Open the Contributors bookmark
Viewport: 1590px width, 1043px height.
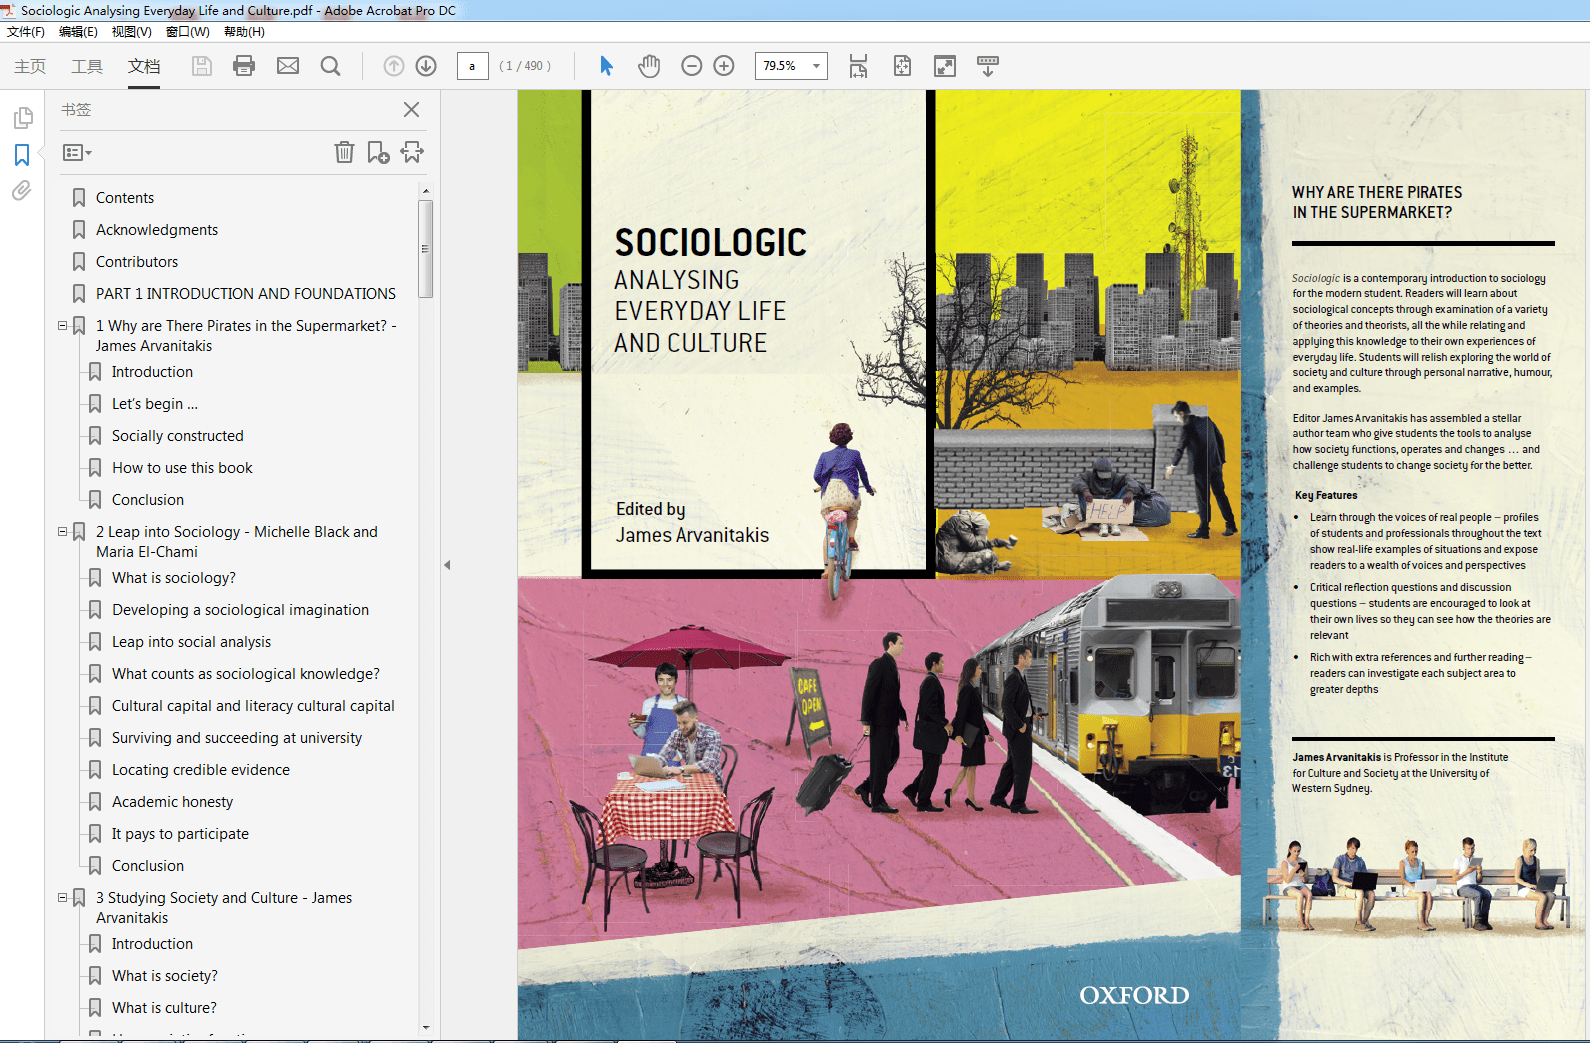coord(137,262)
